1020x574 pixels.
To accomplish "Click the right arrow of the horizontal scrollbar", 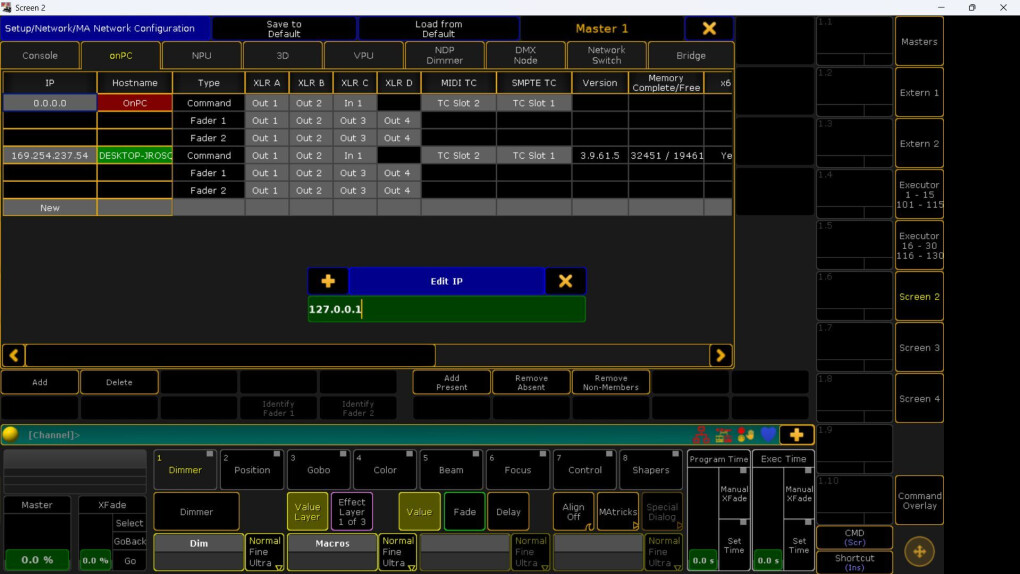I will (x=721, y=355).
